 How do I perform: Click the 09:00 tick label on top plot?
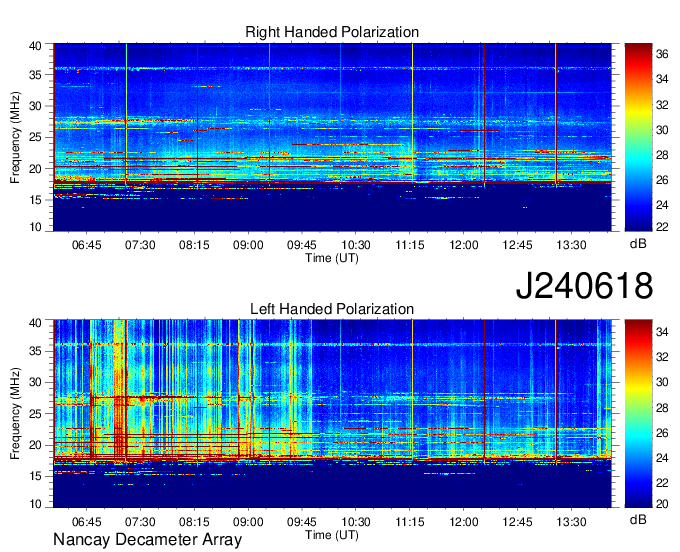(x=248, y=245)
